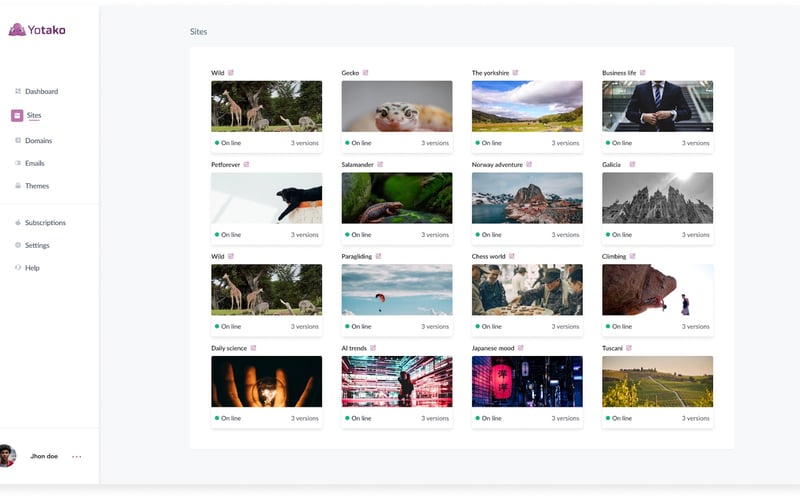Click the "Business life" site title
Viewport: 800px width, 500px height.
click(x=619, y=72)
